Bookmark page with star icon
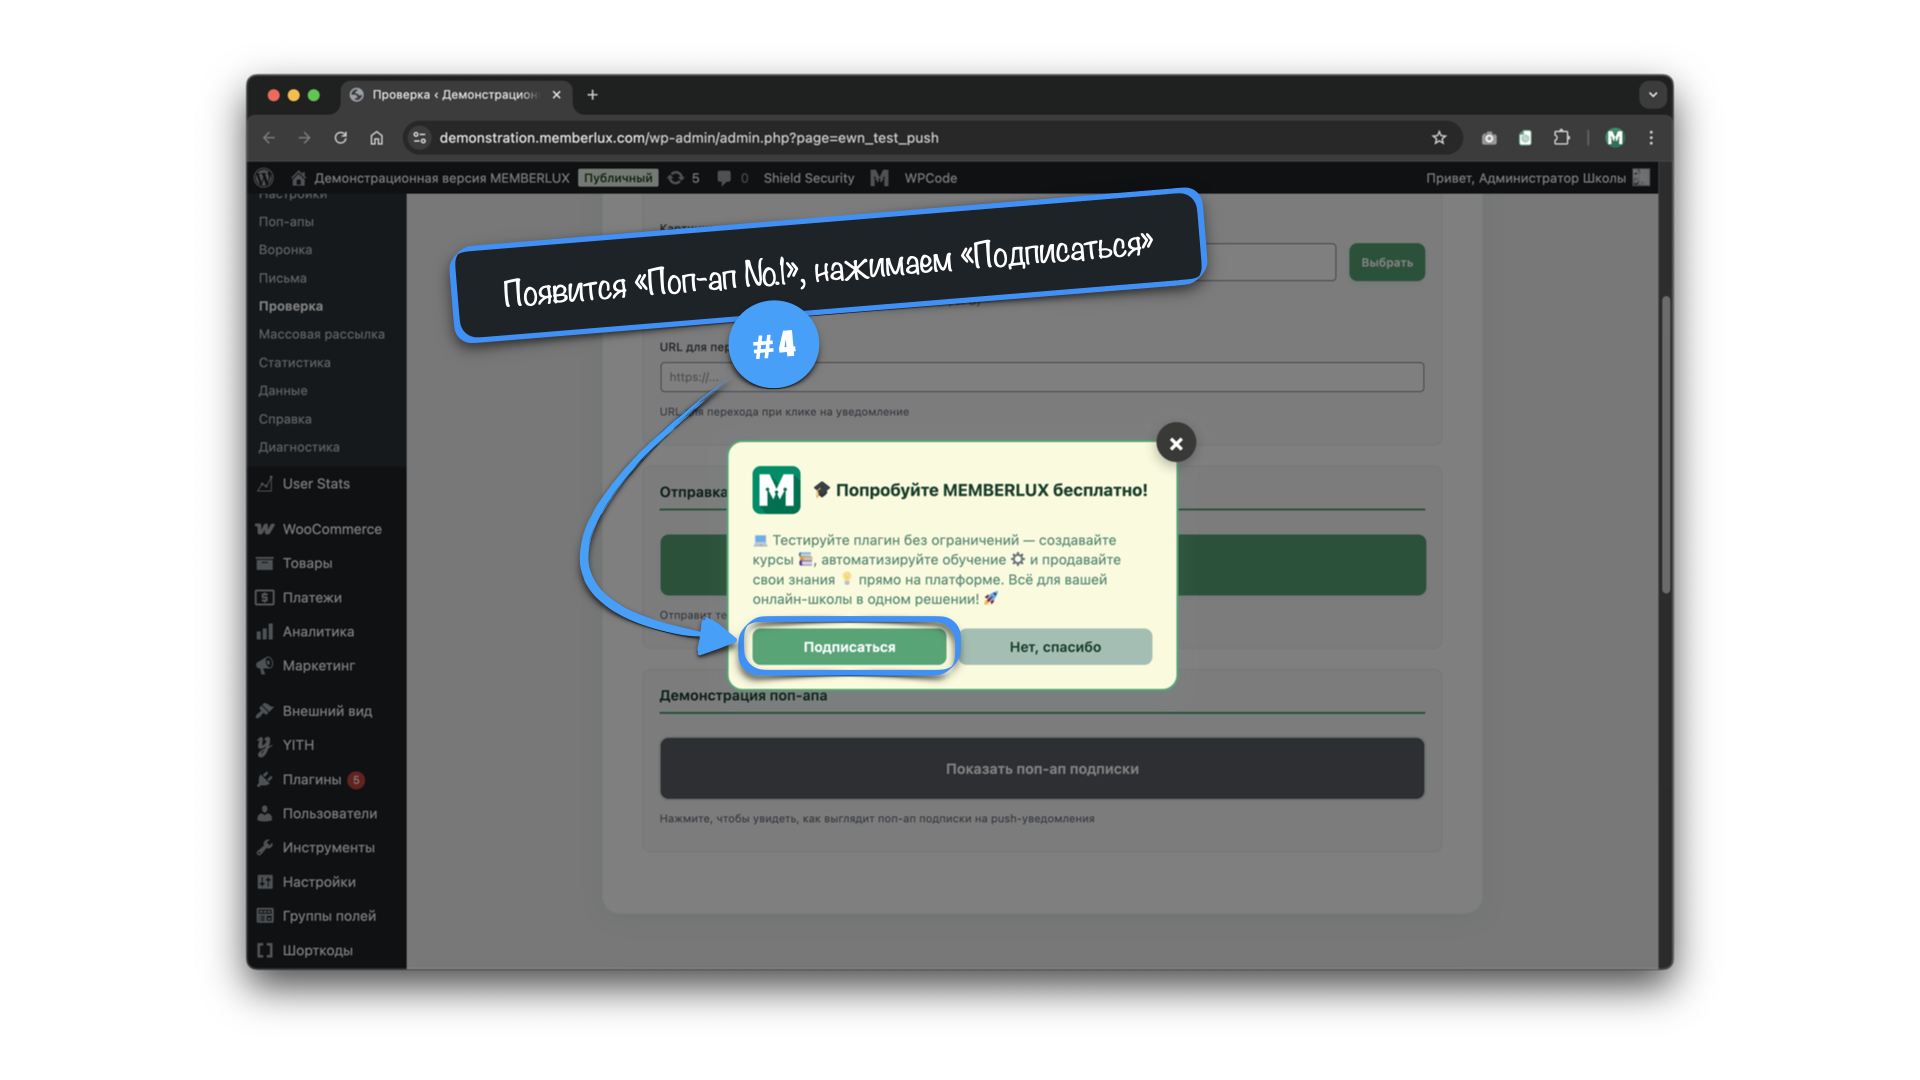 1439,138
